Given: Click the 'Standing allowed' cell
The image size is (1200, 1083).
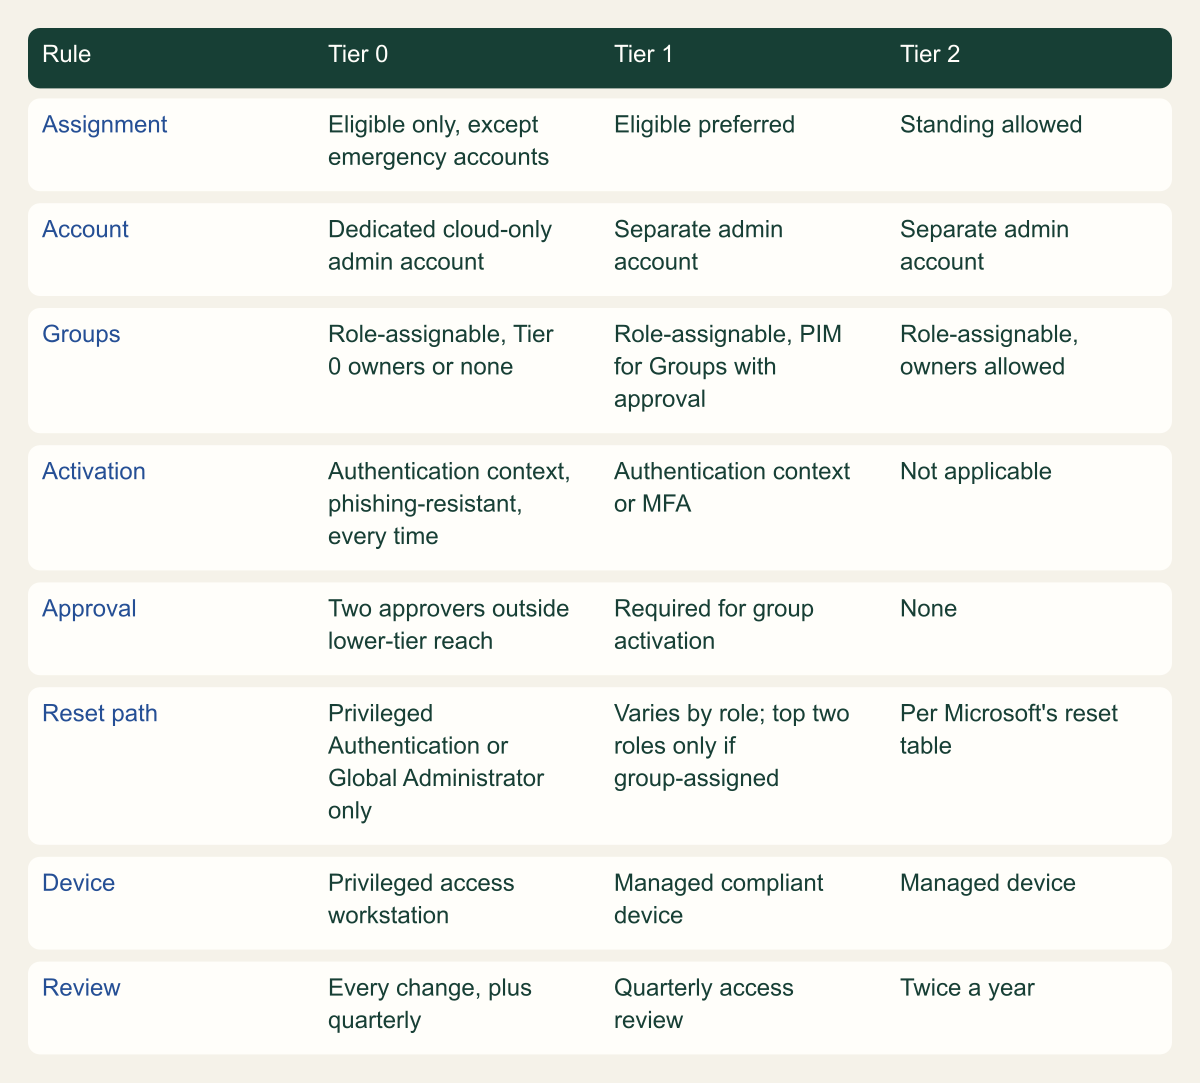Looking at the screenshot, I should point(991,124).
